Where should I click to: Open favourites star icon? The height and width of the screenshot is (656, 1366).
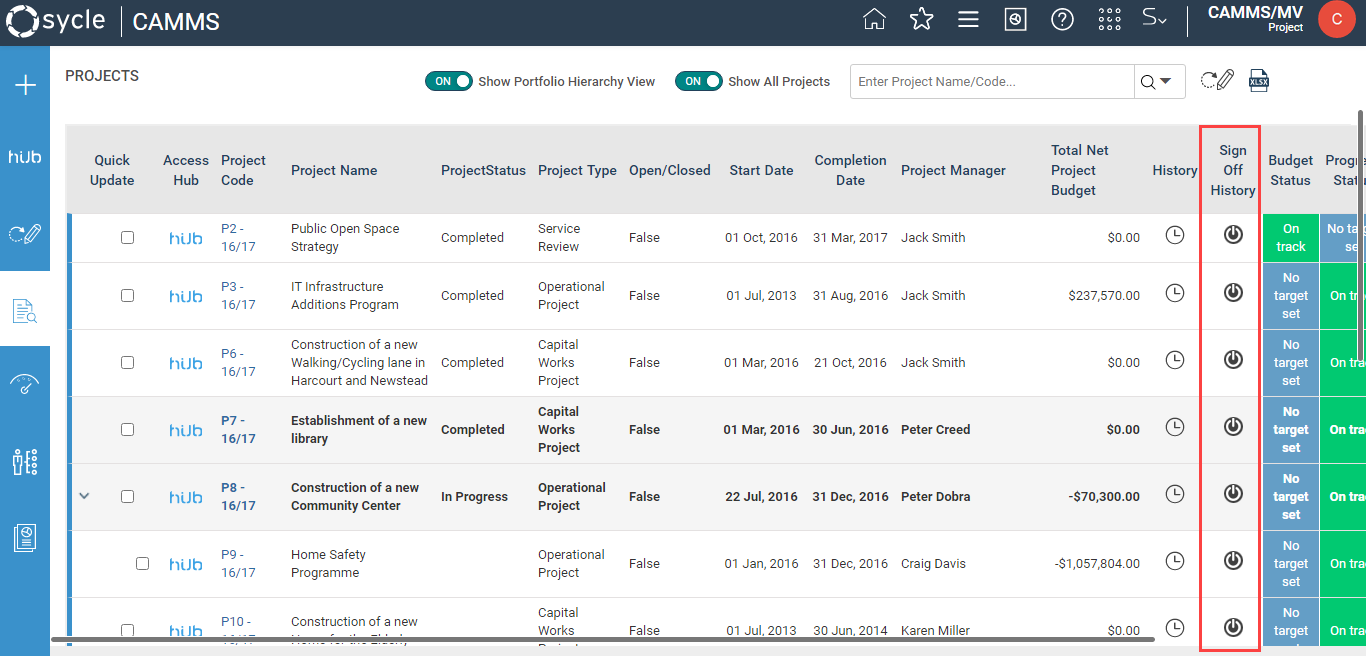click(x=921, y=19)
